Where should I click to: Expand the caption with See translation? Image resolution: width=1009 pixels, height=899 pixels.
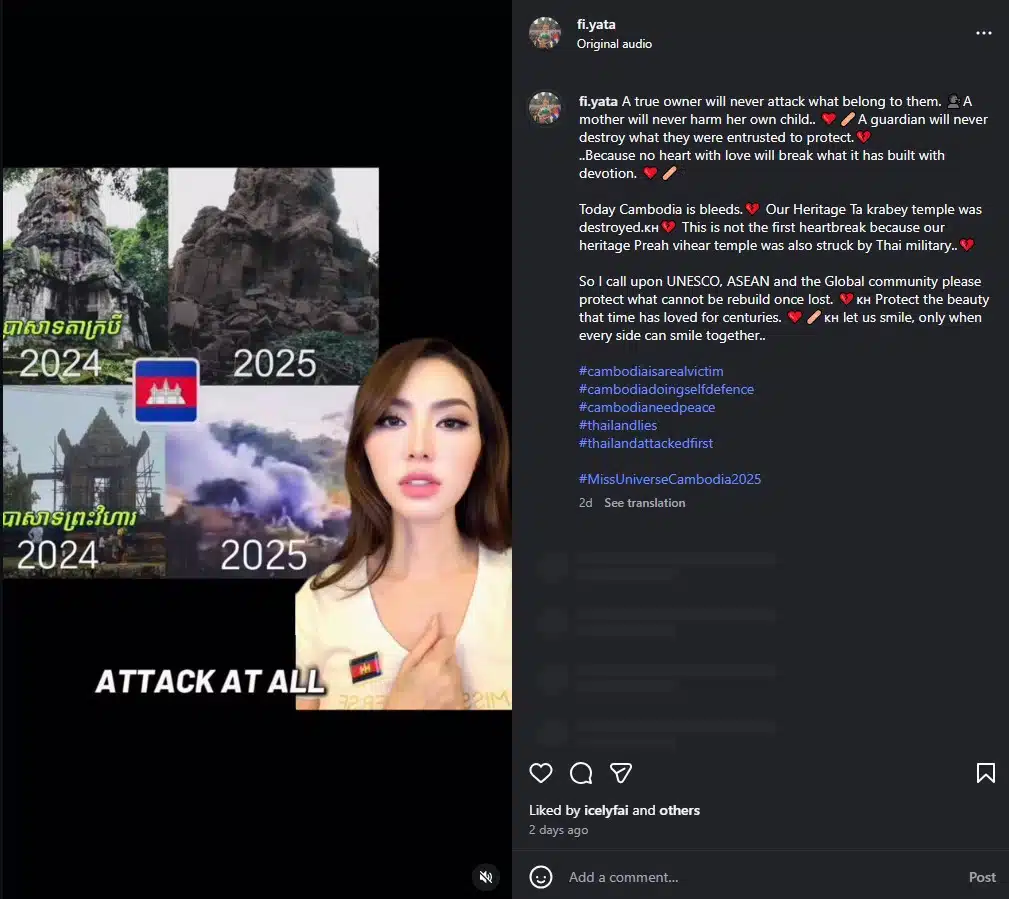[x=644, y=502]
